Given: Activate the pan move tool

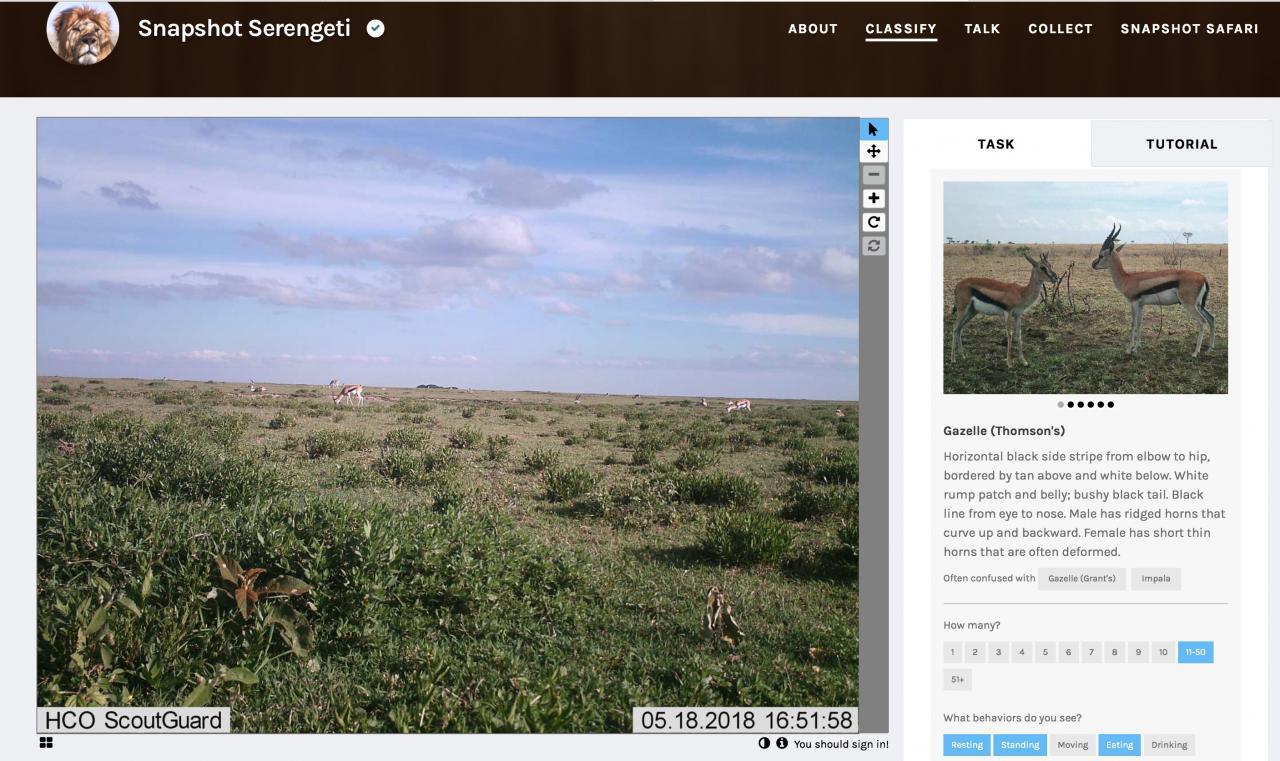Looking at the screenshot, I should coord(873,151).
